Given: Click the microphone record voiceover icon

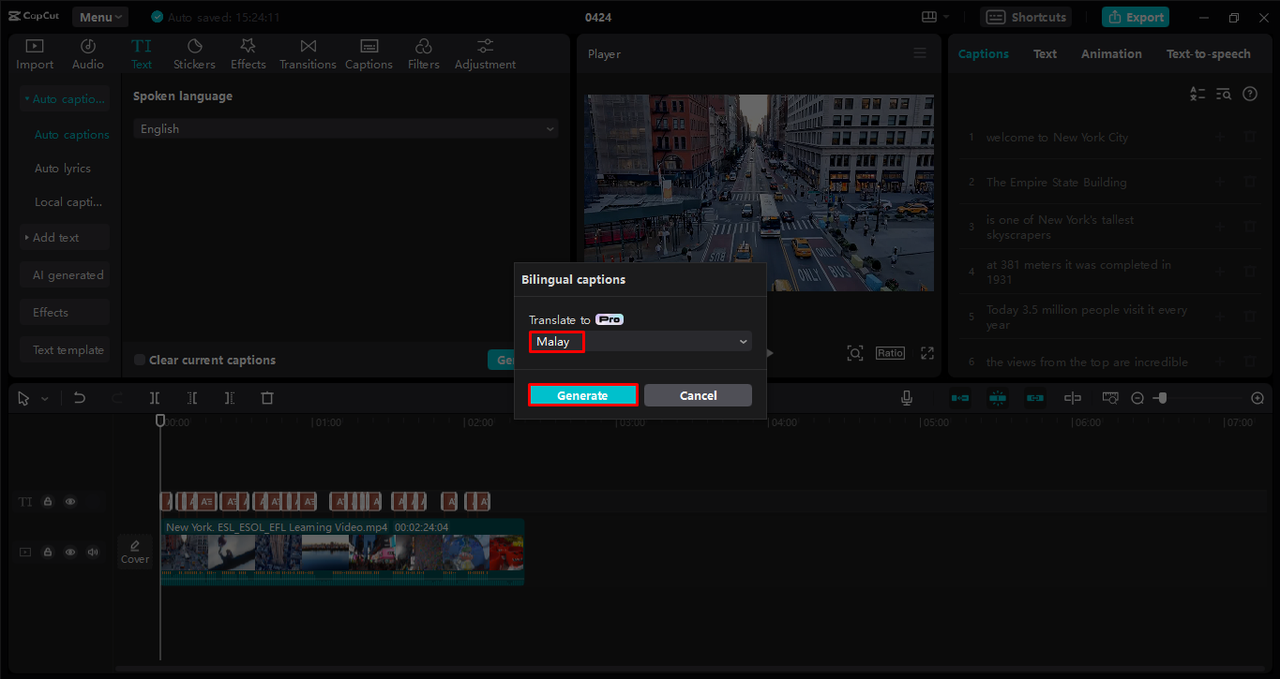Looking at the screenshot, I should [907, 398].
